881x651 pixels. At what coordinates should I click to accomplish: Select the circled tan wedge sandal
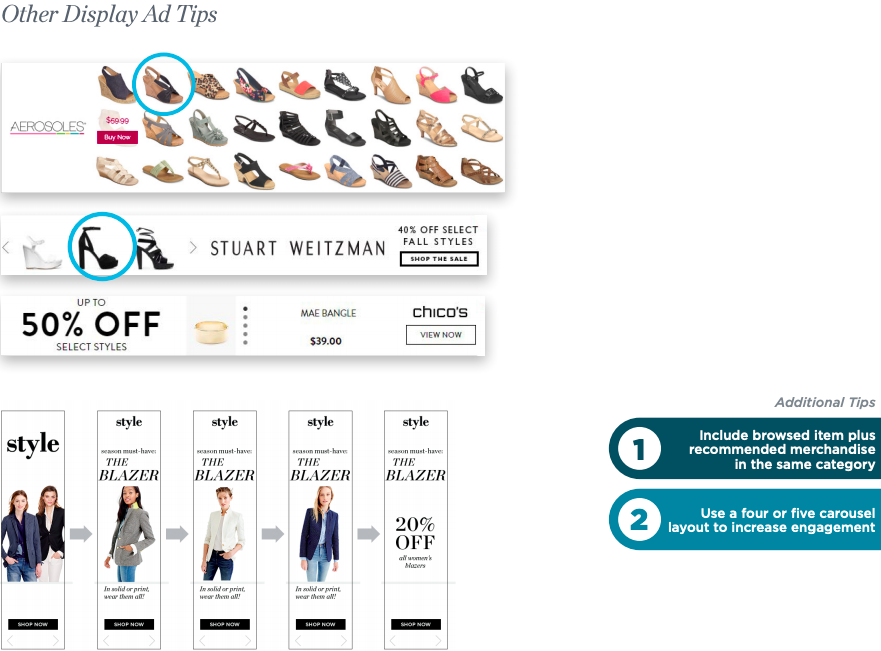162,85
